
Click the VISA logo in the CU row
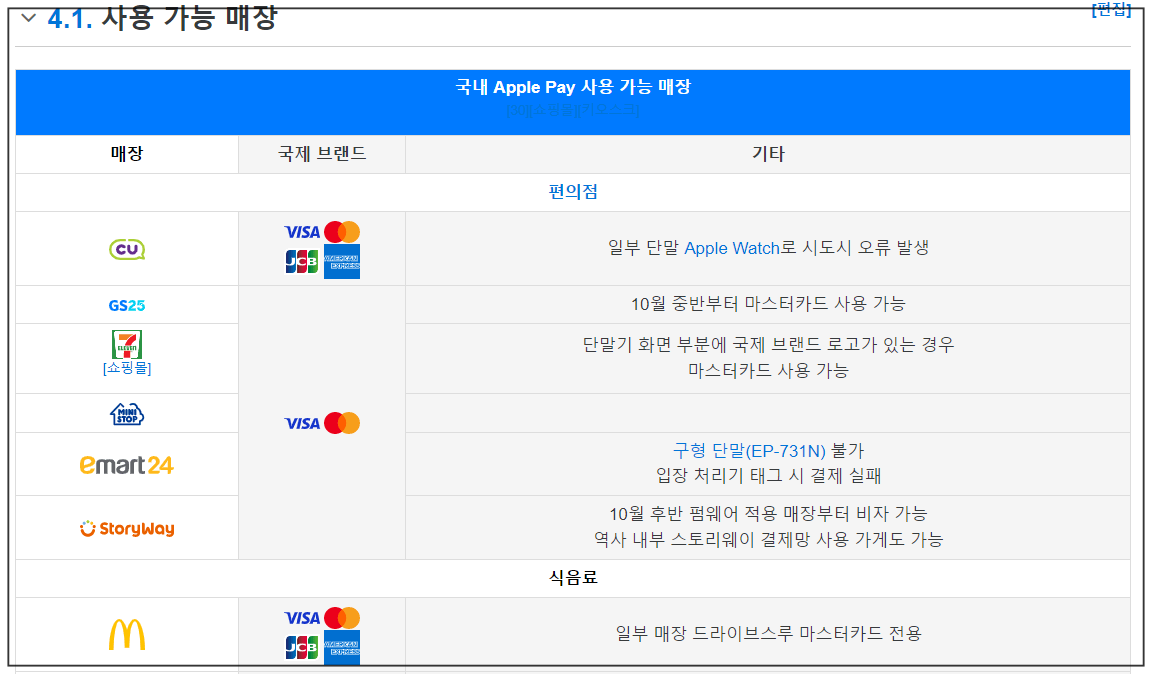(302, 232)
